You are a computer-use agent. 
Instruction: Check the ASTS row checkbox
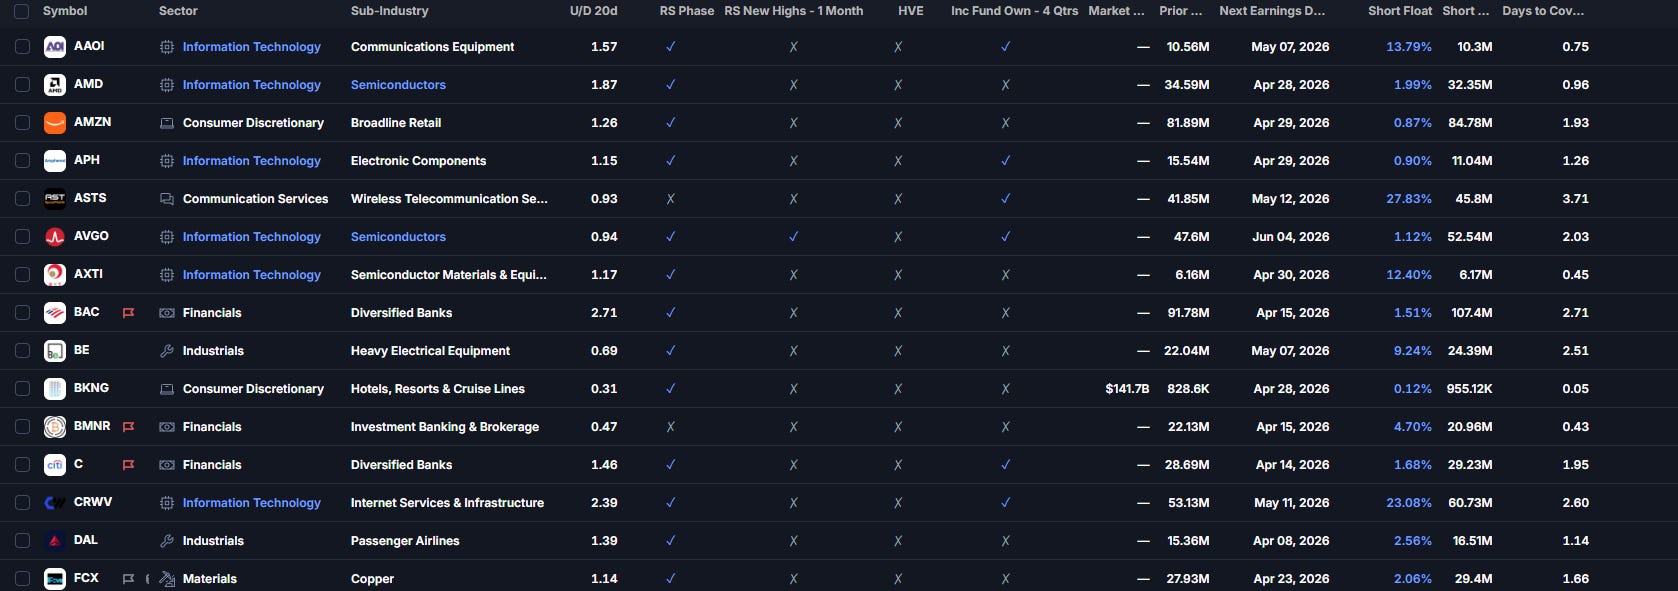tap(22, 199)
